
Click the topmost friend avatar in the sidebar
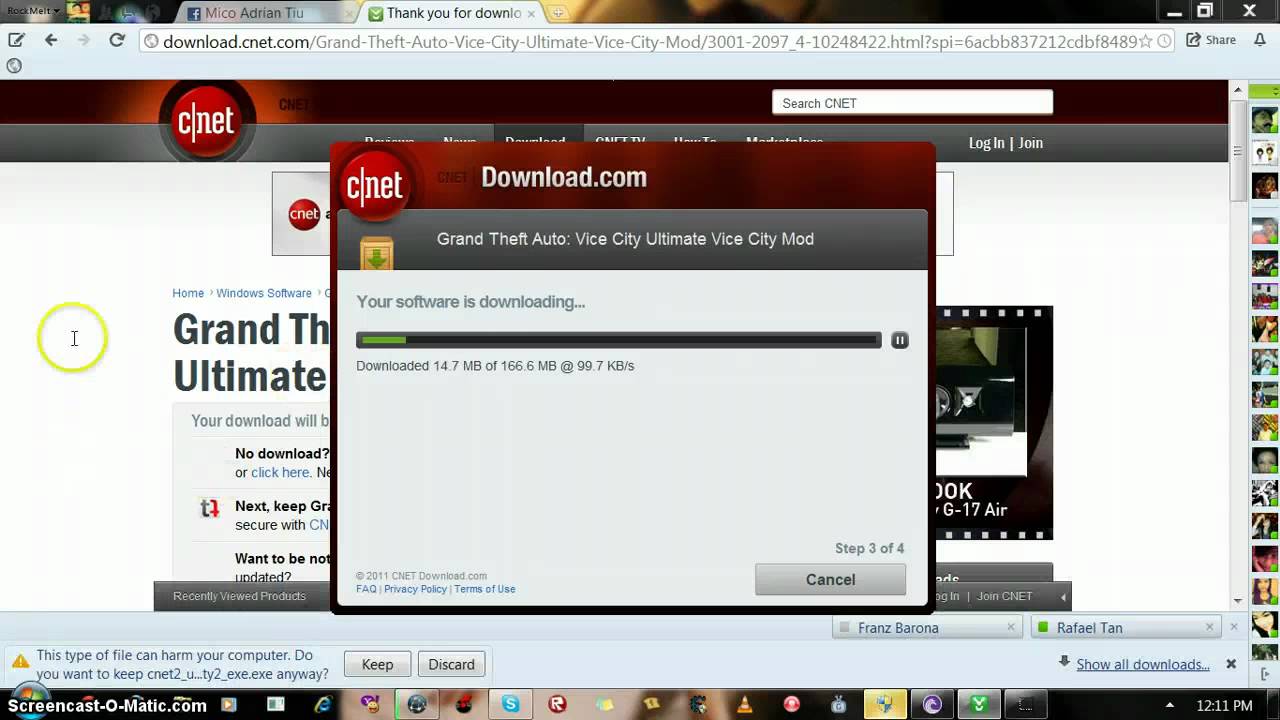pyautogui.click(x=1265, y=121)
